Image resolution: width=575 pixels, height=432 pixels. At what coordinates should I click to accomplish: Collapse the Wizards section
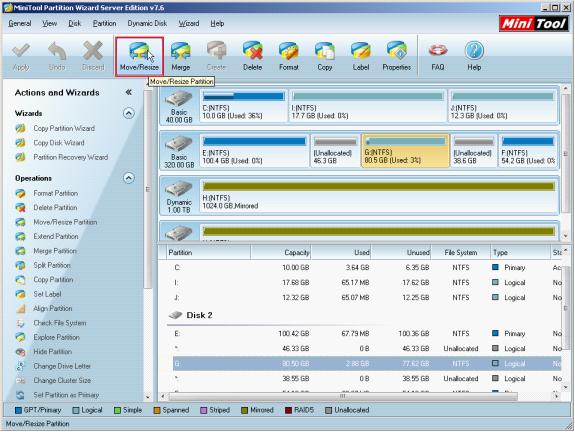tap(128, 113)
